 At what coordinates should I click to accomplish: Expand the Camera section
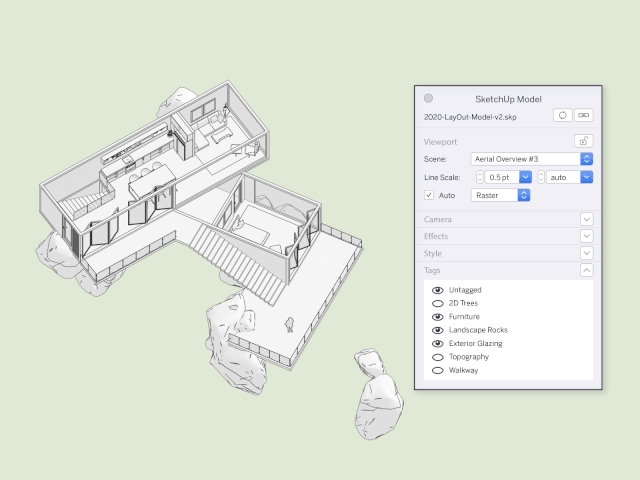[x=586, y=219]
